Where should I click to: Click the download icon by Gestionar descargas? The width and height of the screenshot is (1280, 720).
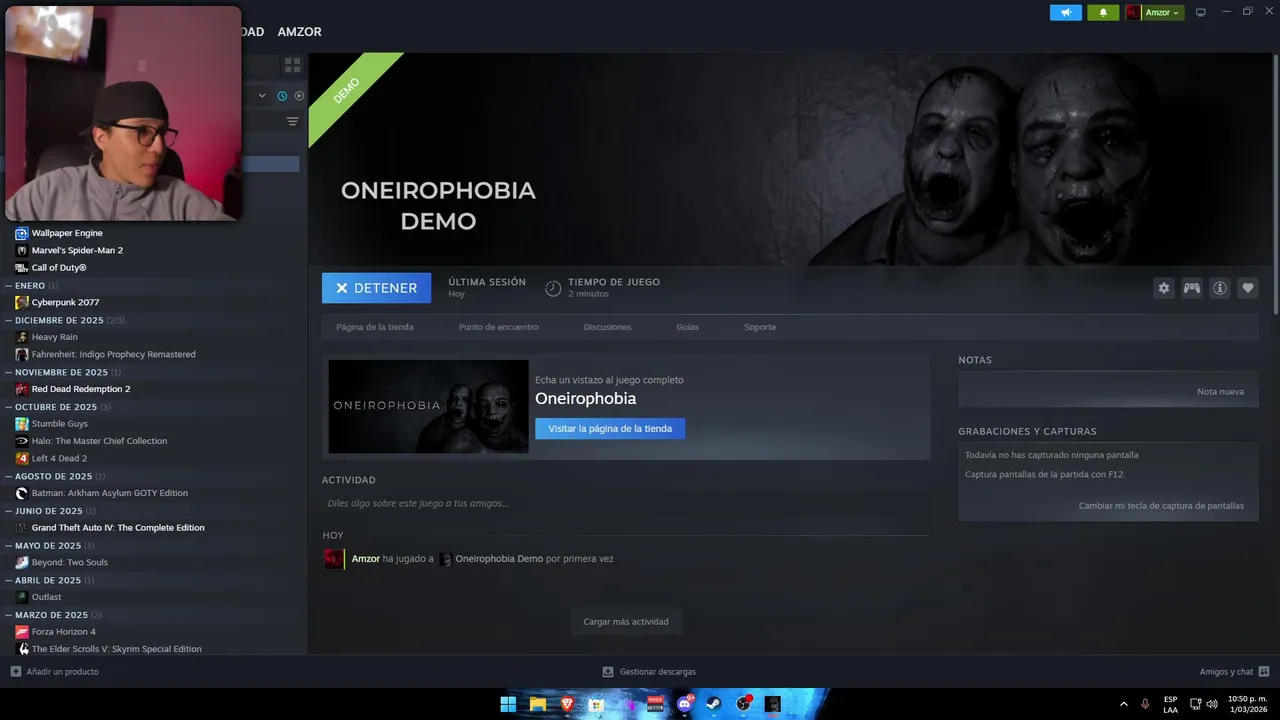608,671
